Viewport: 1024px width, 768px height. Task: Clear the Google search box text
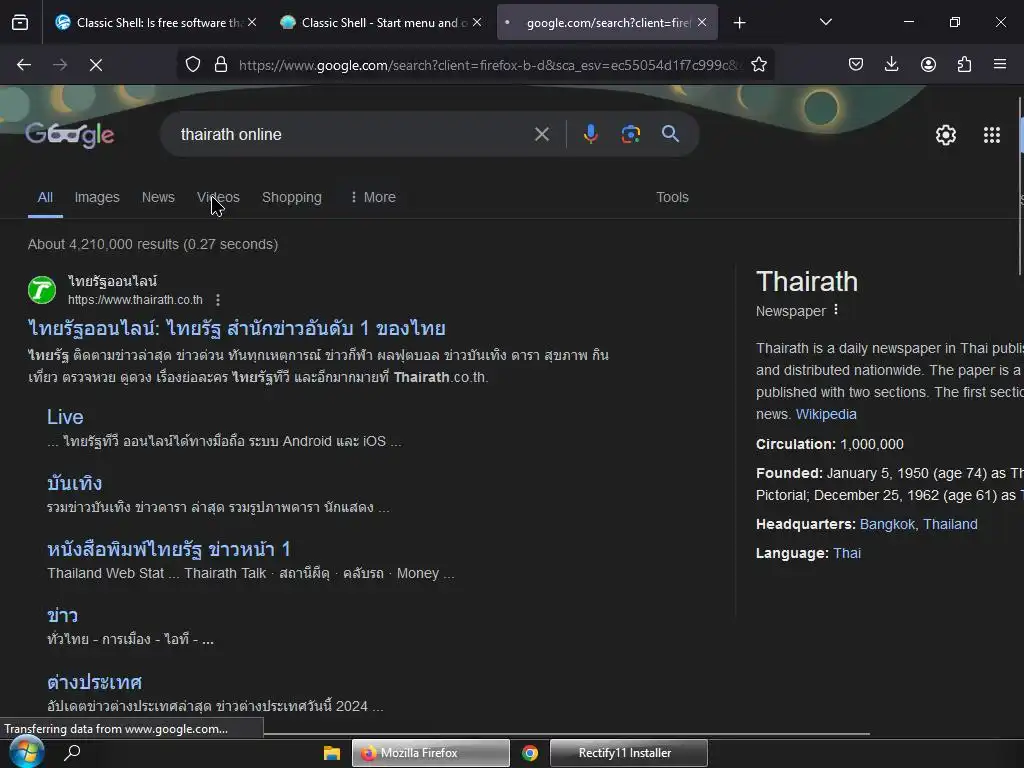541,135
